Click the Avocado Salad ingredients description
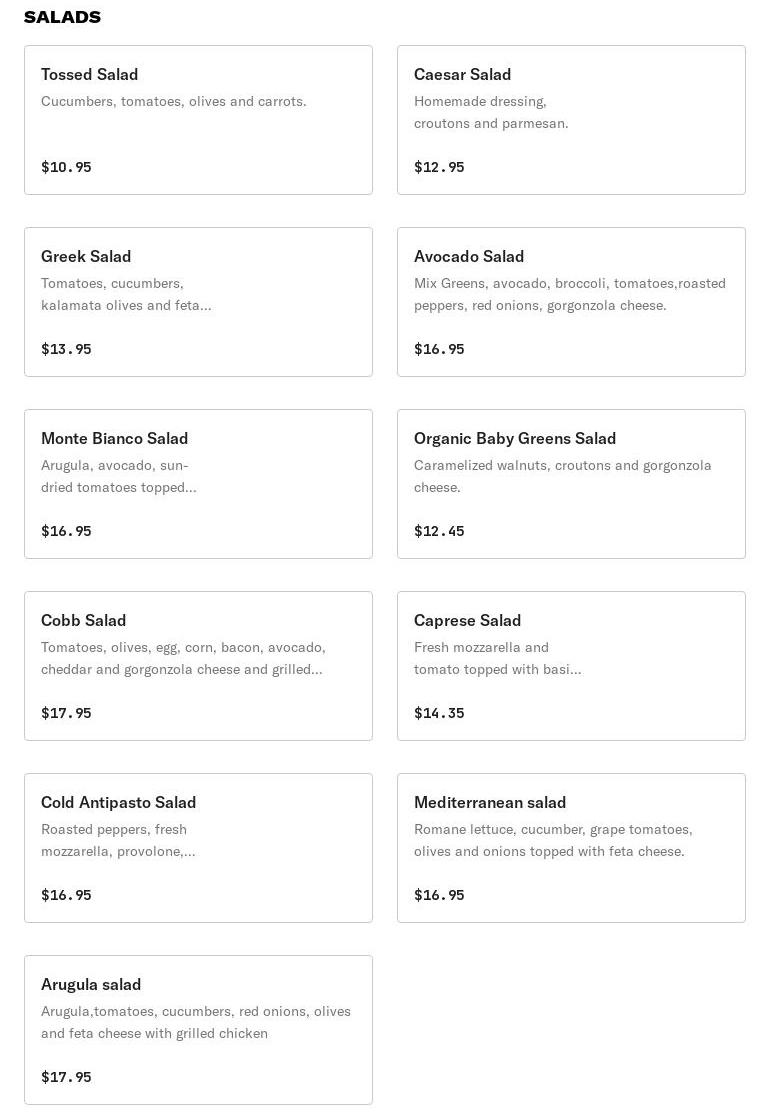The width and height of the screenshot is (770, 1115). tap(570, 295)
